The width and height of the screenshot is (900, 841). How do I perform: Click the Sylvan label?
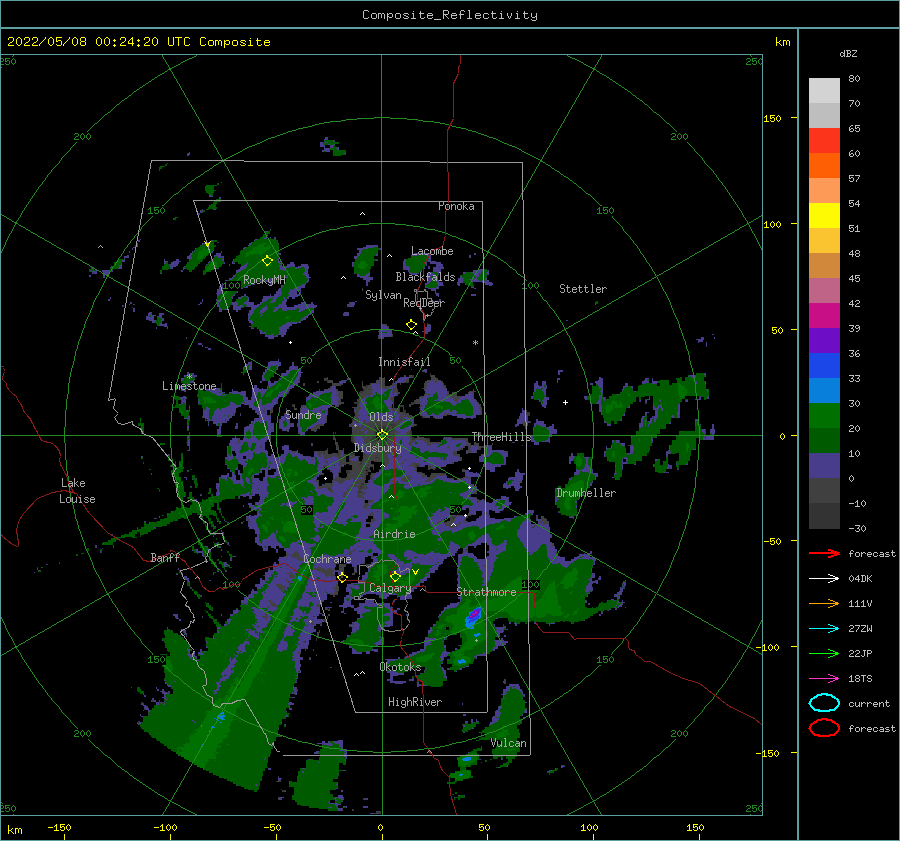383,295
